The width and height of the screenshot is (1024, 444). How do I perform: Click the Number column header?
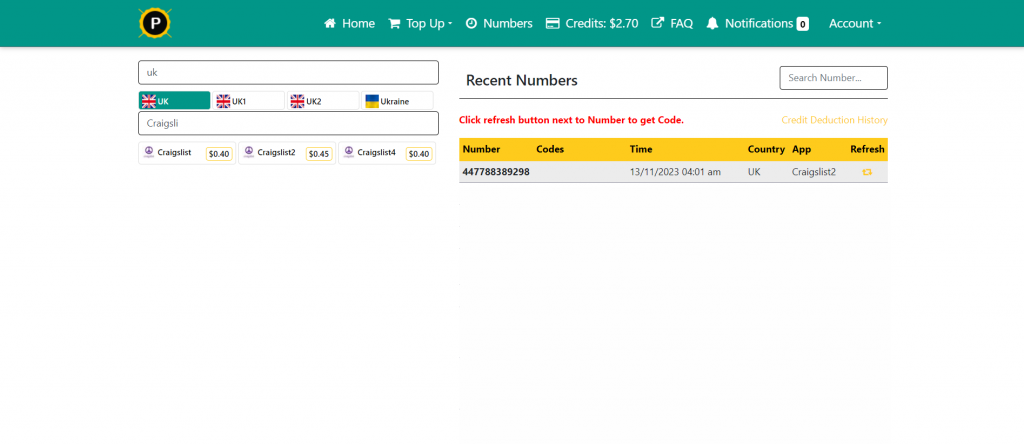(481, 149)
